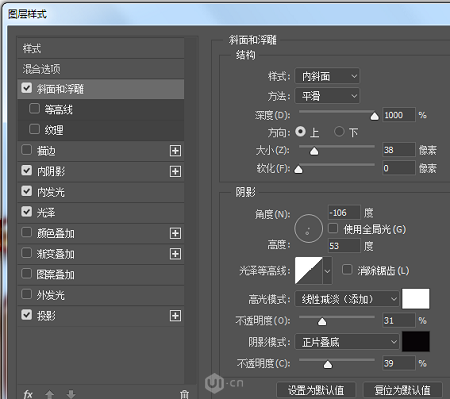Viewport: 450px width, 399px height.
Task: Uncheck the 内阴影 checkbox
Action: [27, 170]
